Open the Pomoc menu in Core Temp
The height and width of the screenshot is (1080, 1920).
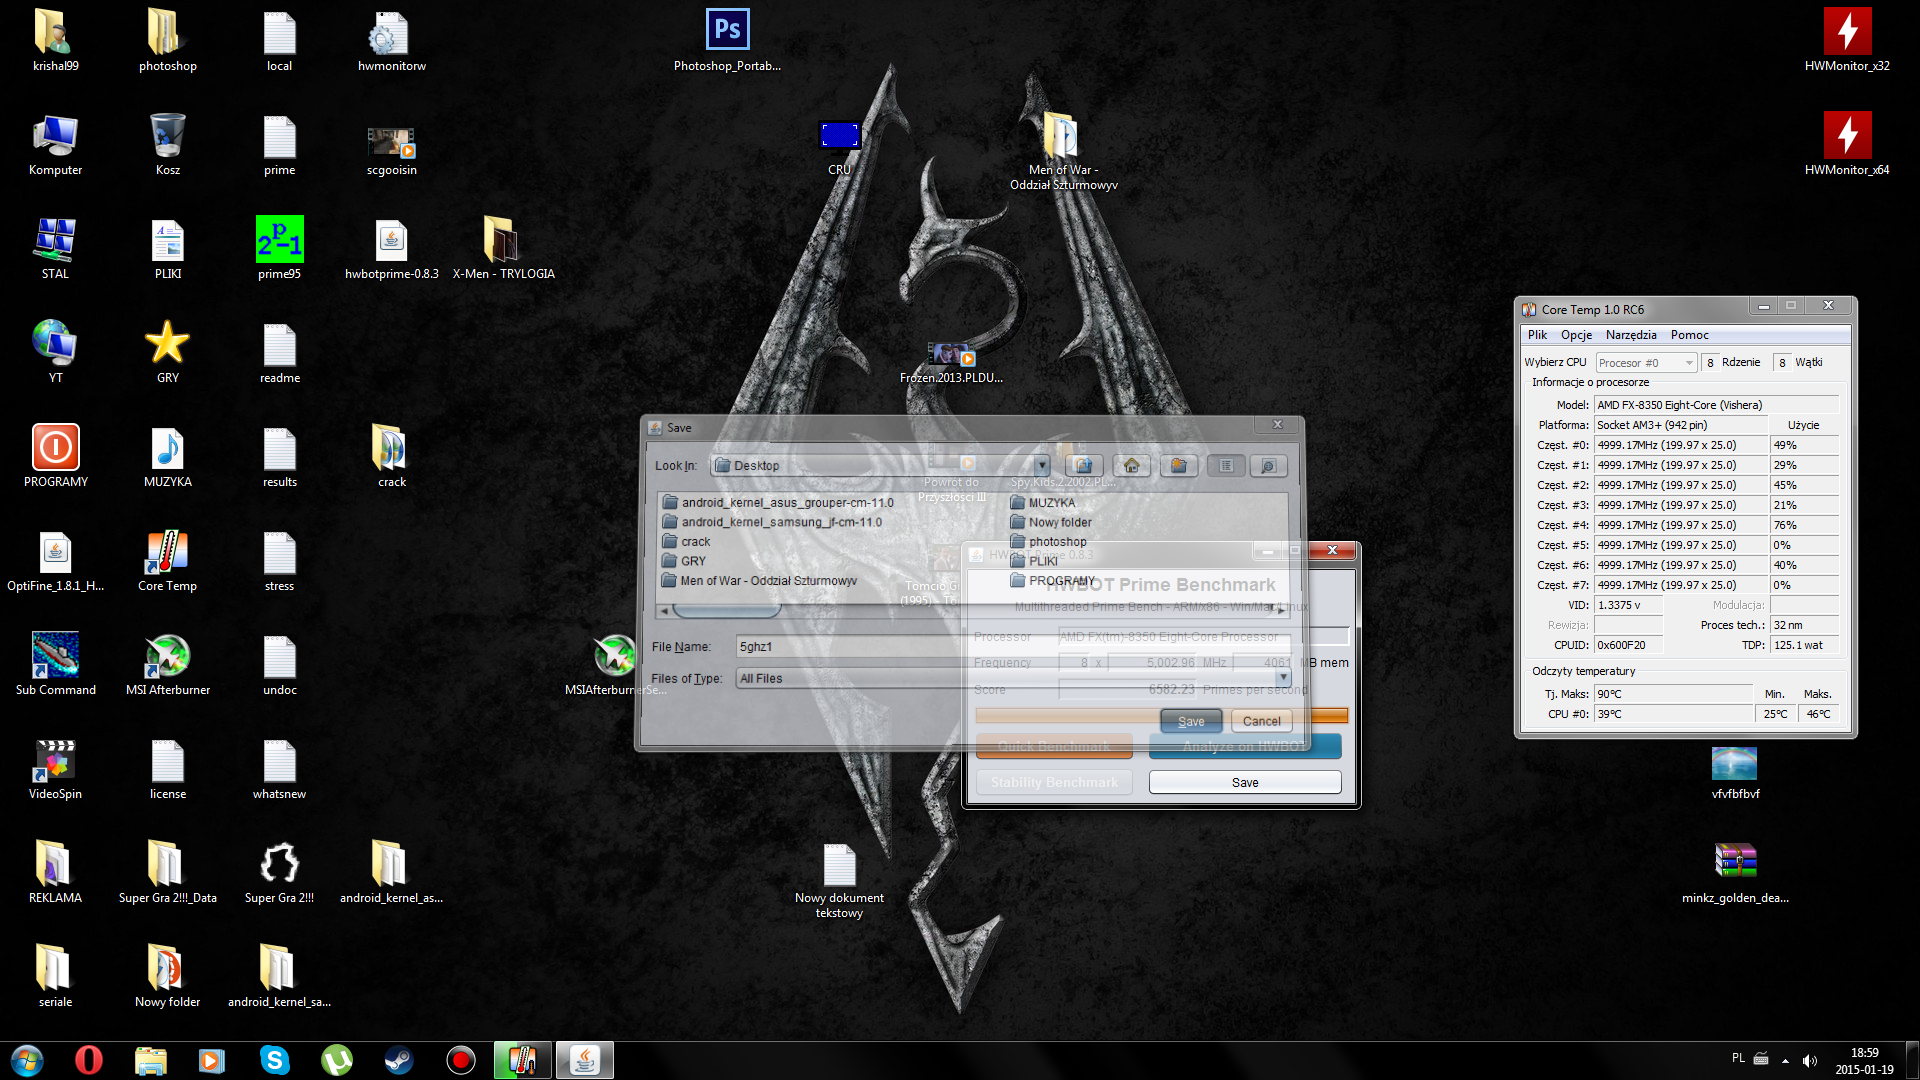[1689, 335]
